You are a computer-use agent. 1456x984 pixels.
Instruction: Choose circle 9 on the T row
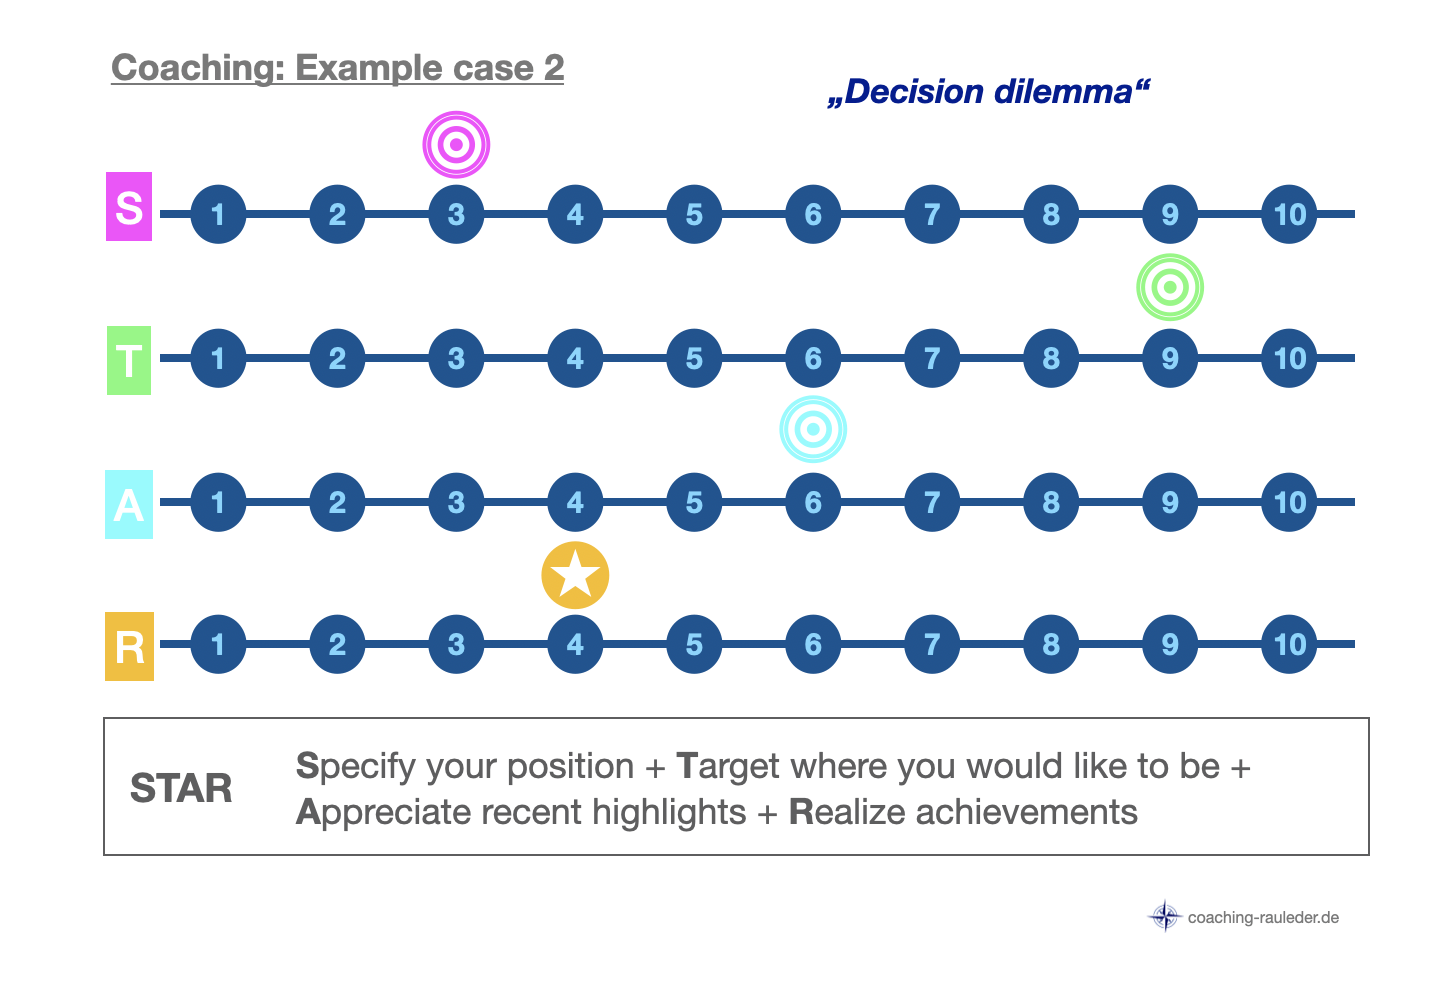pos(1170,358)
